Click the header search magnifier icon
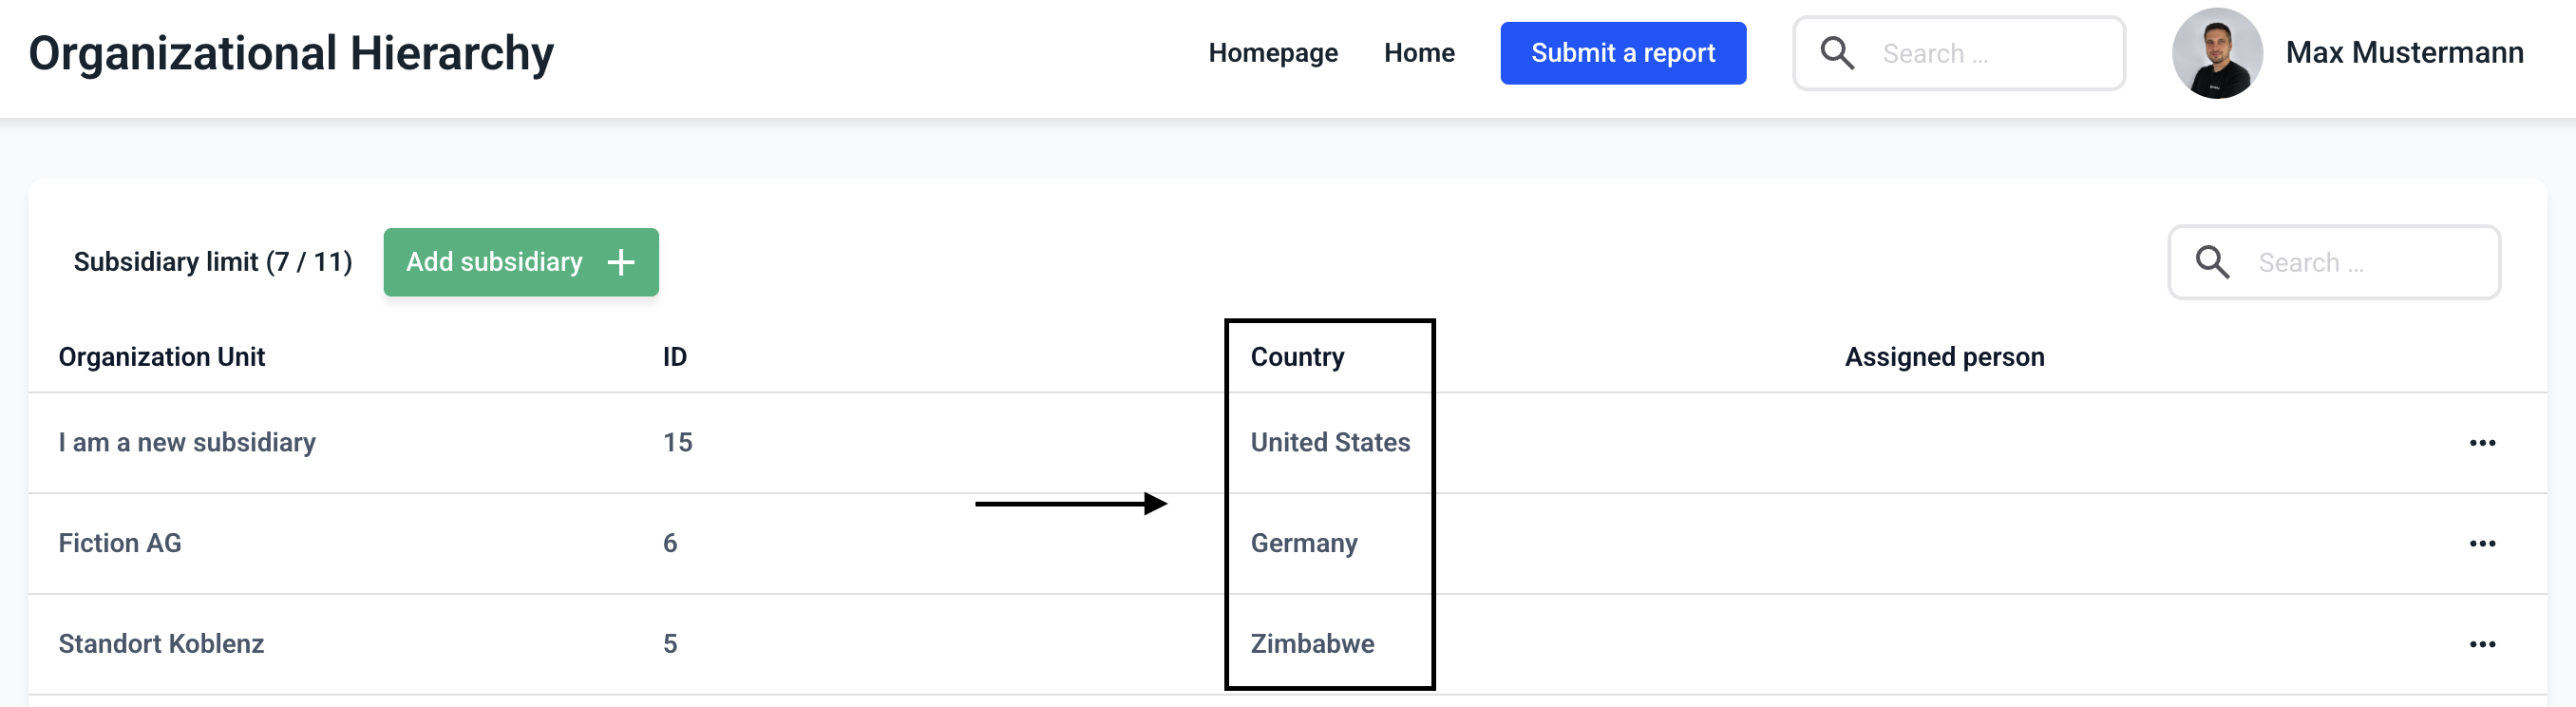The height and width of the screenshot is (707, 2576). (1837, 53)
